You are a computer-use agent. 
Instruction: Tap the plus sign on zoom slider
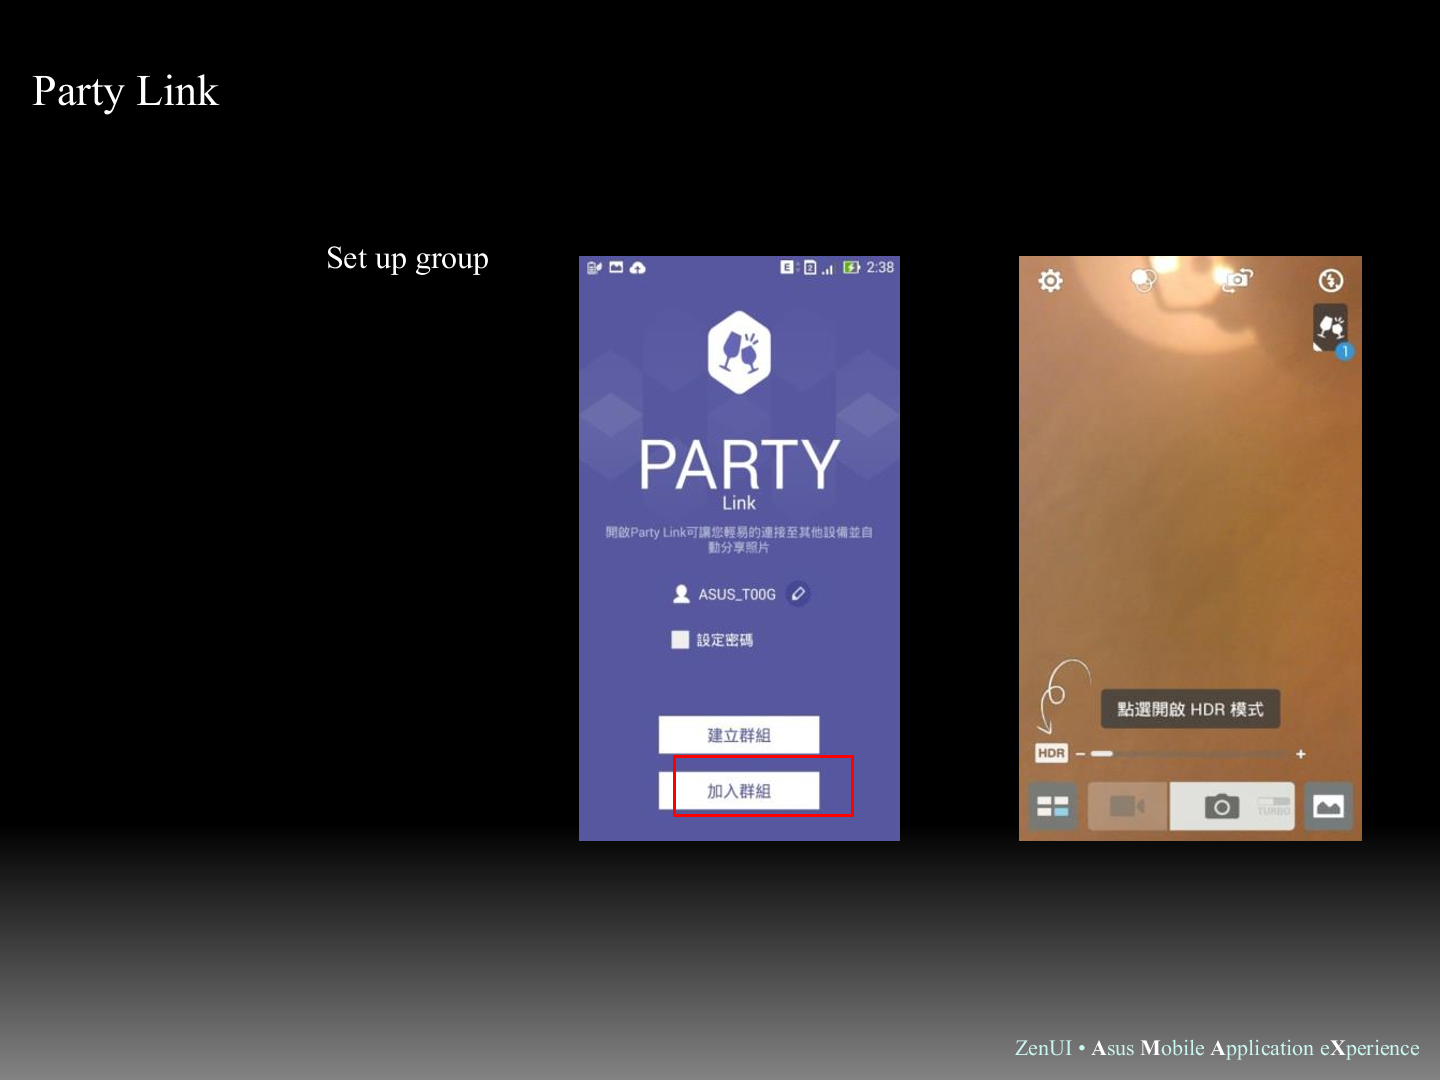pos(1301,754)
